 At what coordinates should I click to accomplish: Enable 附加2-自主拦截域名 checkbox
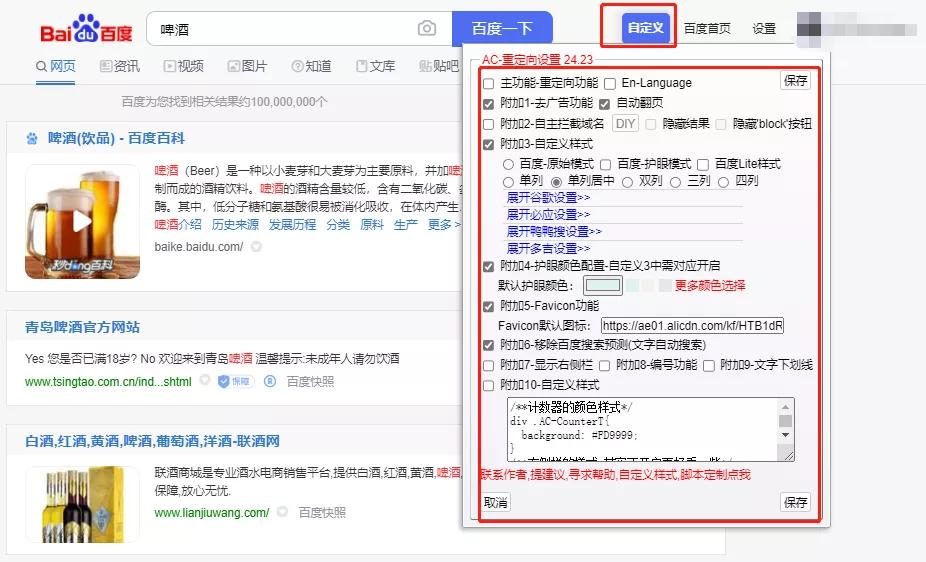pos(488,125)
